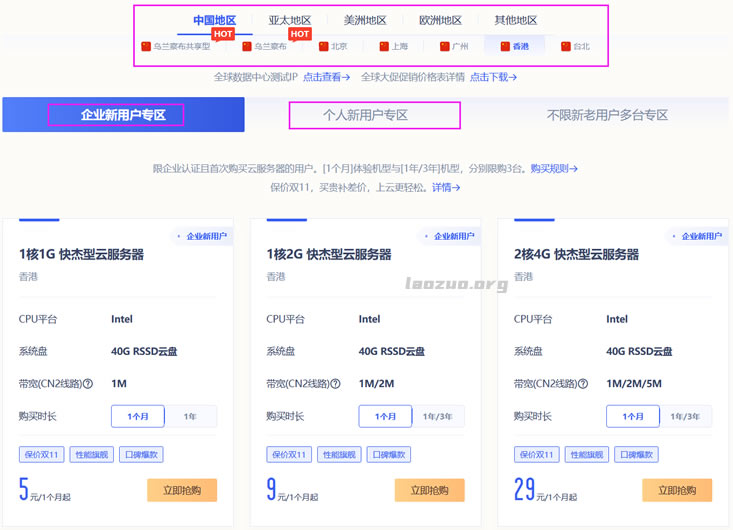Click help icon beside 带宽(CN2线路) in 2核4G card
Screen dimensions: 733x530
tap(584, 383)
